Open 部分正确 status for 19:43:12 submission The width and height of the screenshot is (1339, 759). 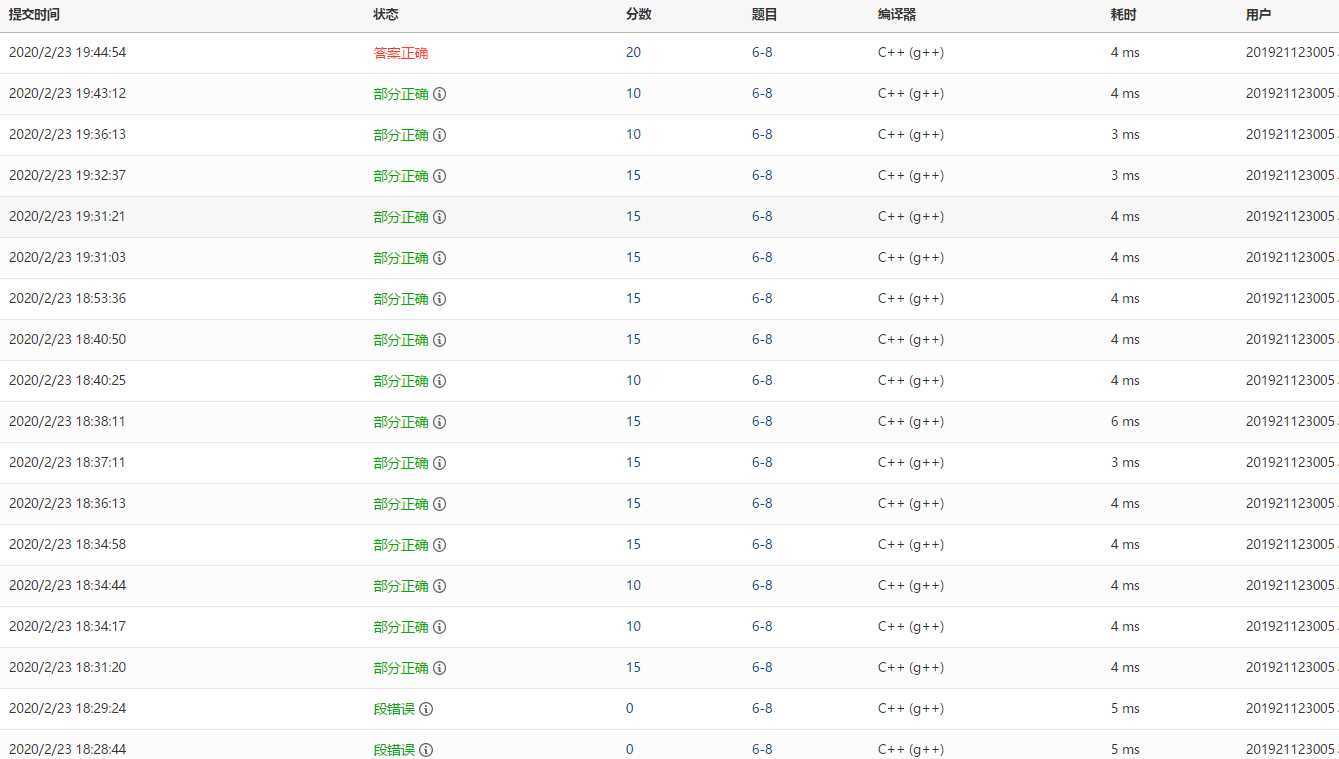[401, 94]
